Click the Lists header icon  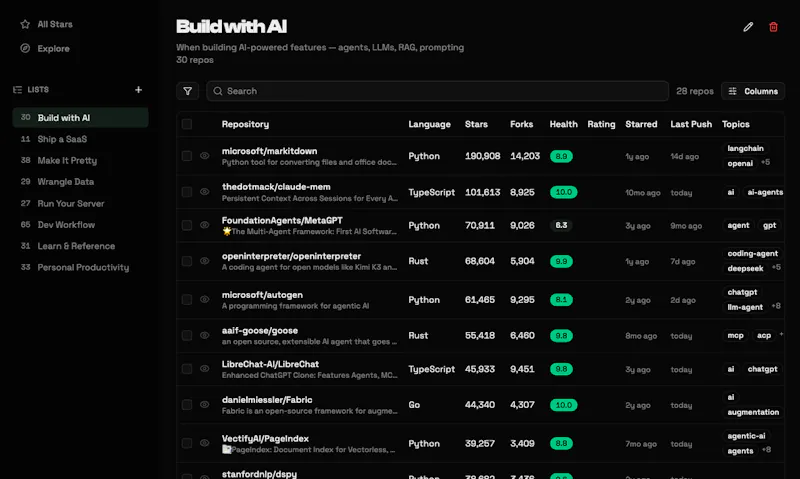click(x=17, y=90)
